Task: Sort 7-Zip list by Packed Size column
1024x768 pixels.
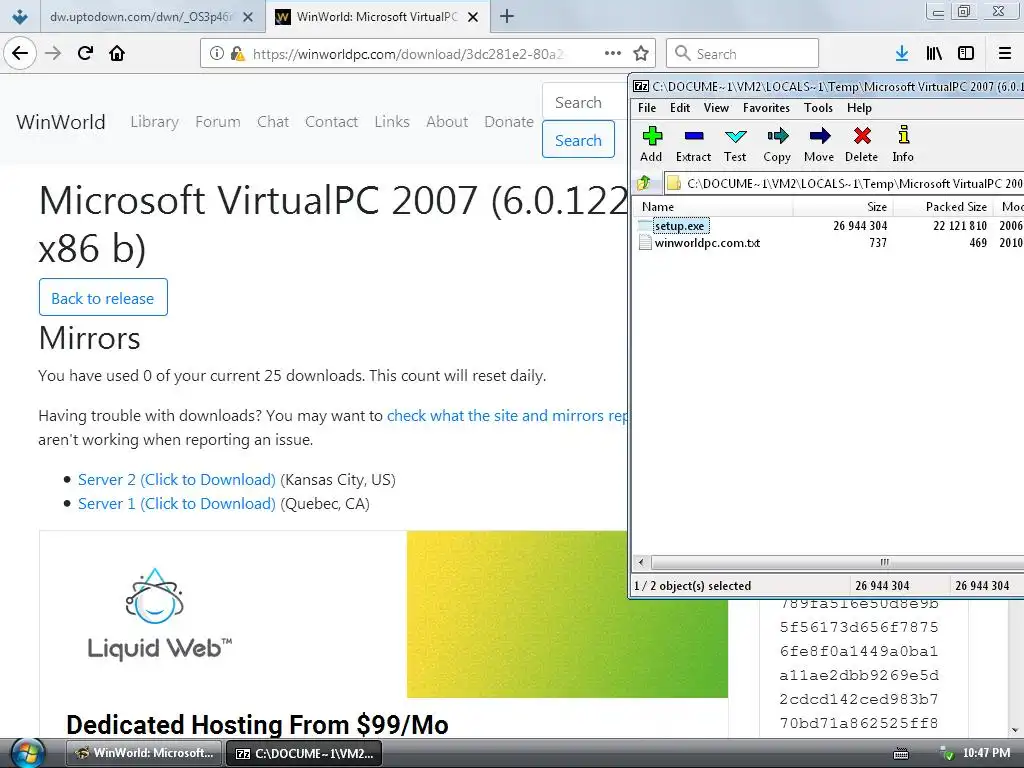Action: tap(942, 207)
